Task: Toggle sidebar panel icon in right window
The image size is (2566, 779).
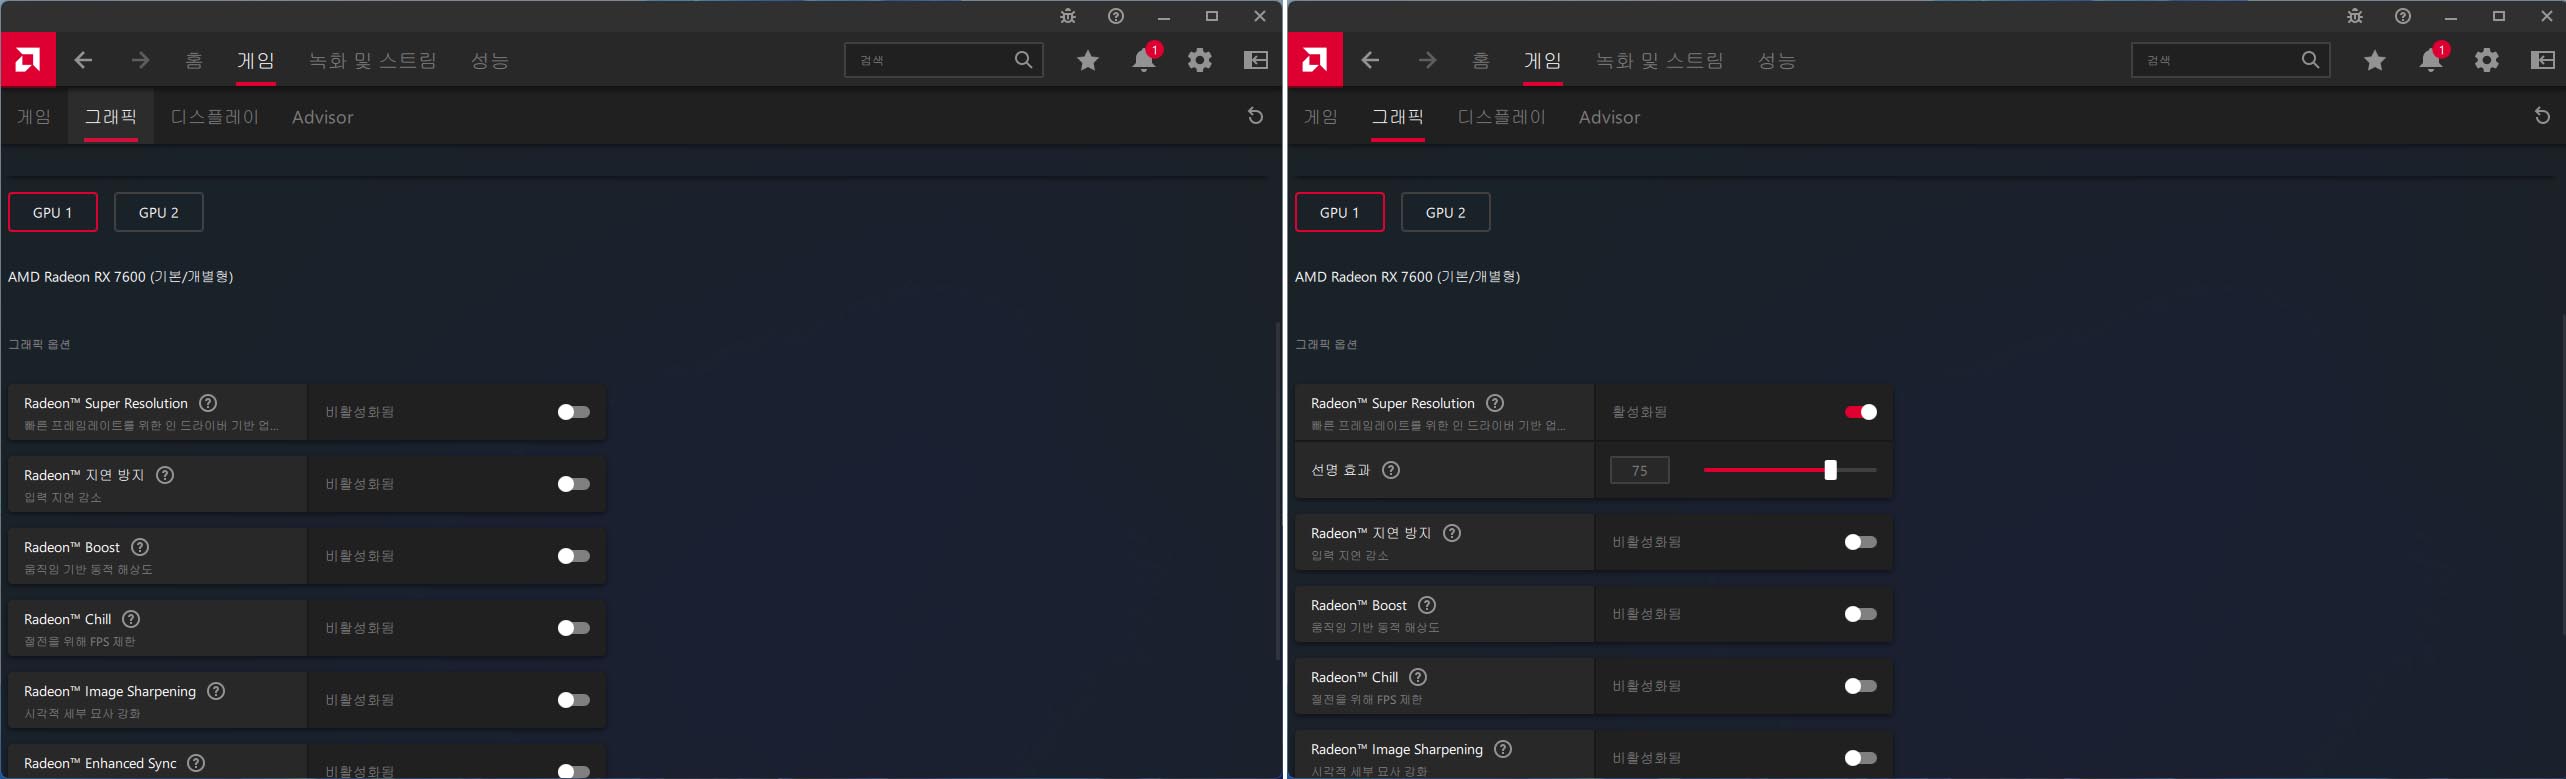Action: coord(2543,60)
